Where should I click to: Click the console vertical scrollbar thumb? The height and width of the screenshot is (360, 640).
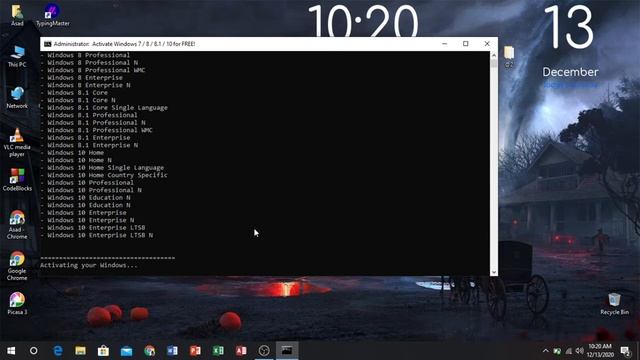(x=494, y=63)
